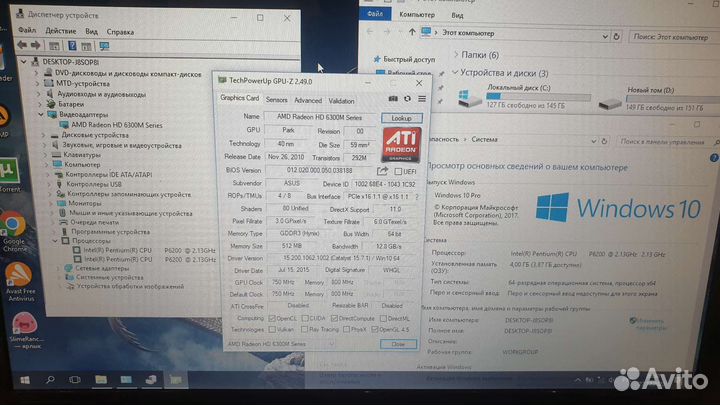The height and width of the screenshot is (405, 720).
Task: Toggle the DirectCompute checkbox
Action: [334, 318]
